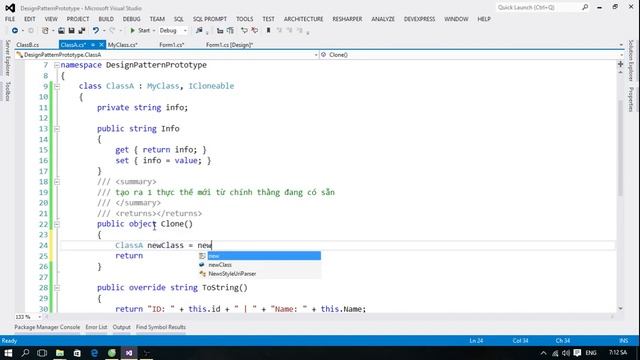Viewport: 640px width, 360px height.
Task: Open the Server Explorer side tab
Action: pyautogui.click(x=7, y=58)
